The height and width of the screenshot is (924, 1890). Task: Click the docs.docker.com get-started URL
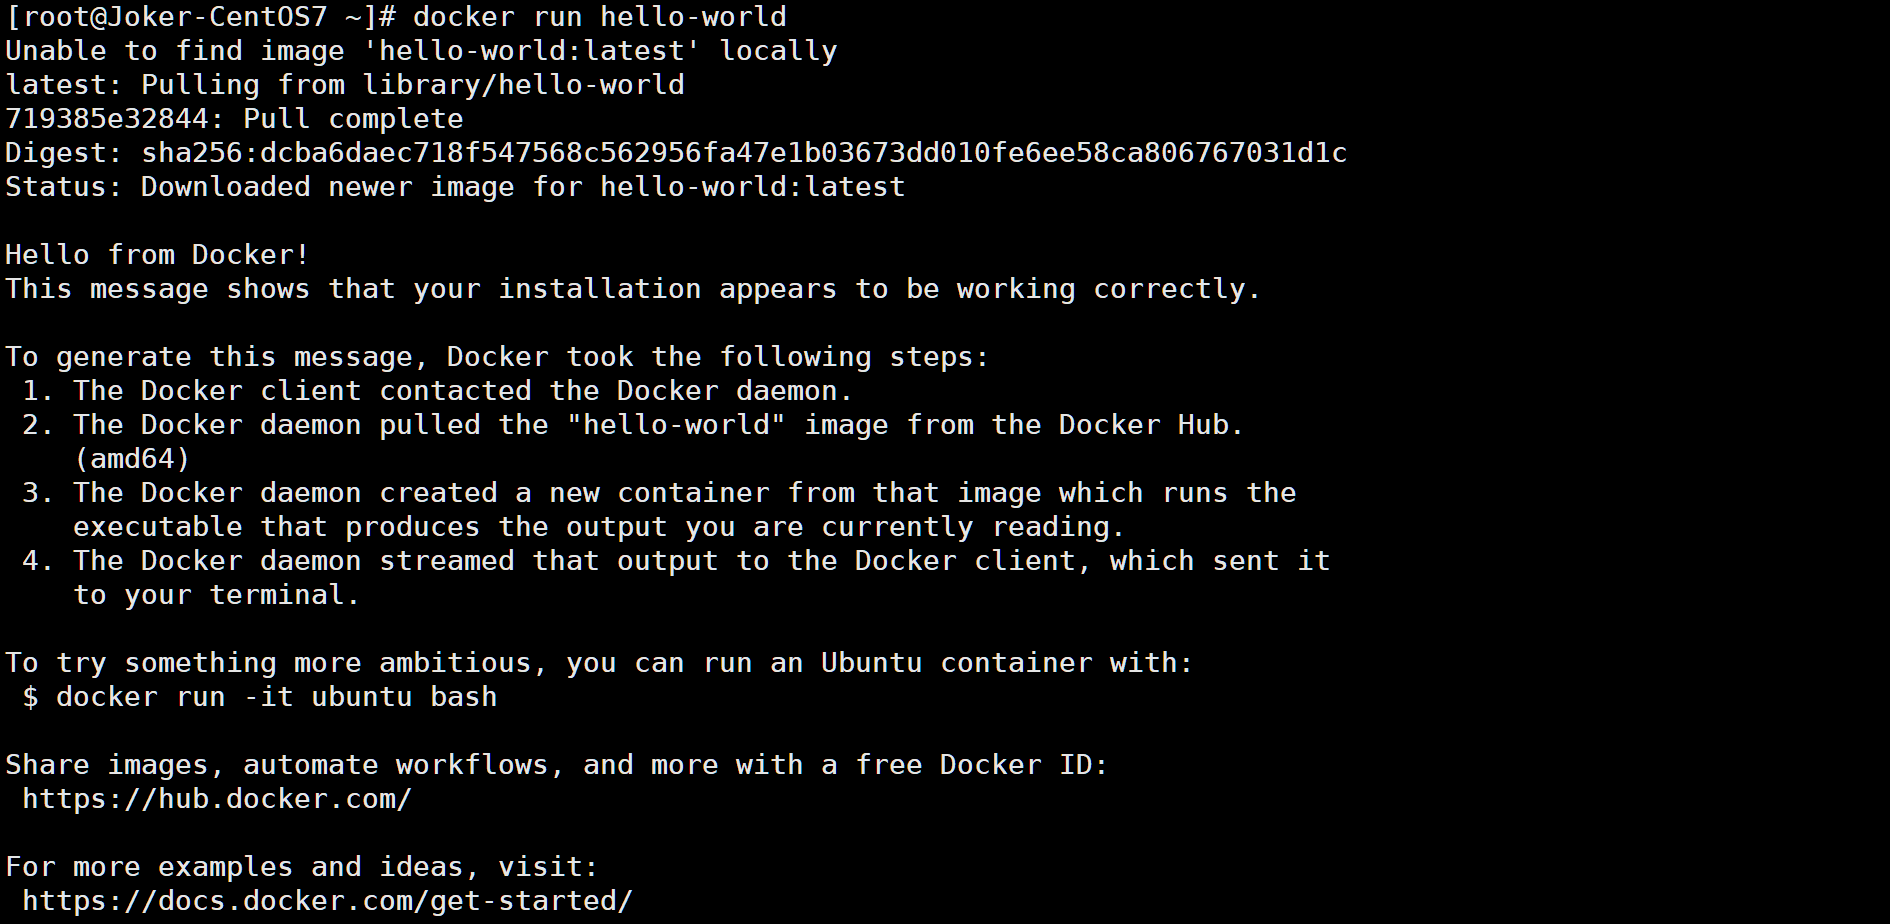(x=327, y=901)
